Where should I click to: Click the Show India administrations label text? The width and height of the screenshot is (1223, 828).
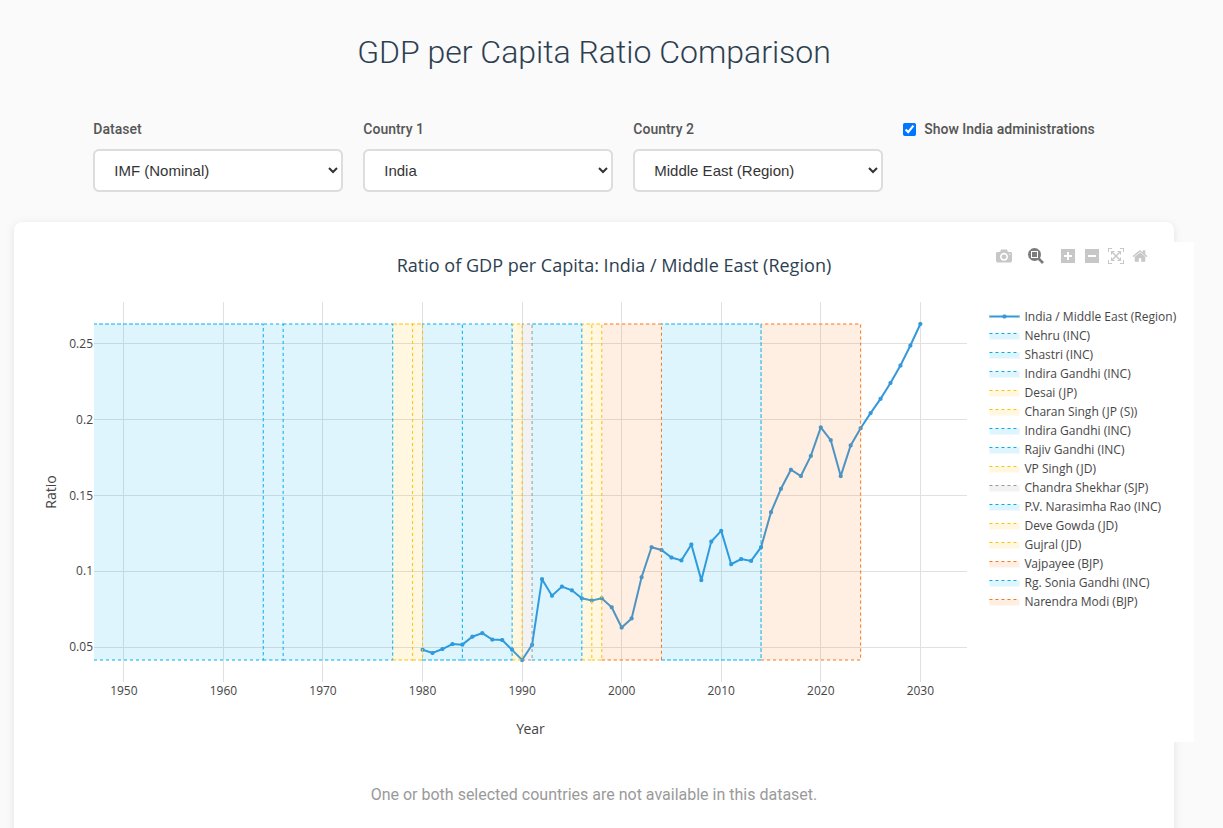[1009, 129]
